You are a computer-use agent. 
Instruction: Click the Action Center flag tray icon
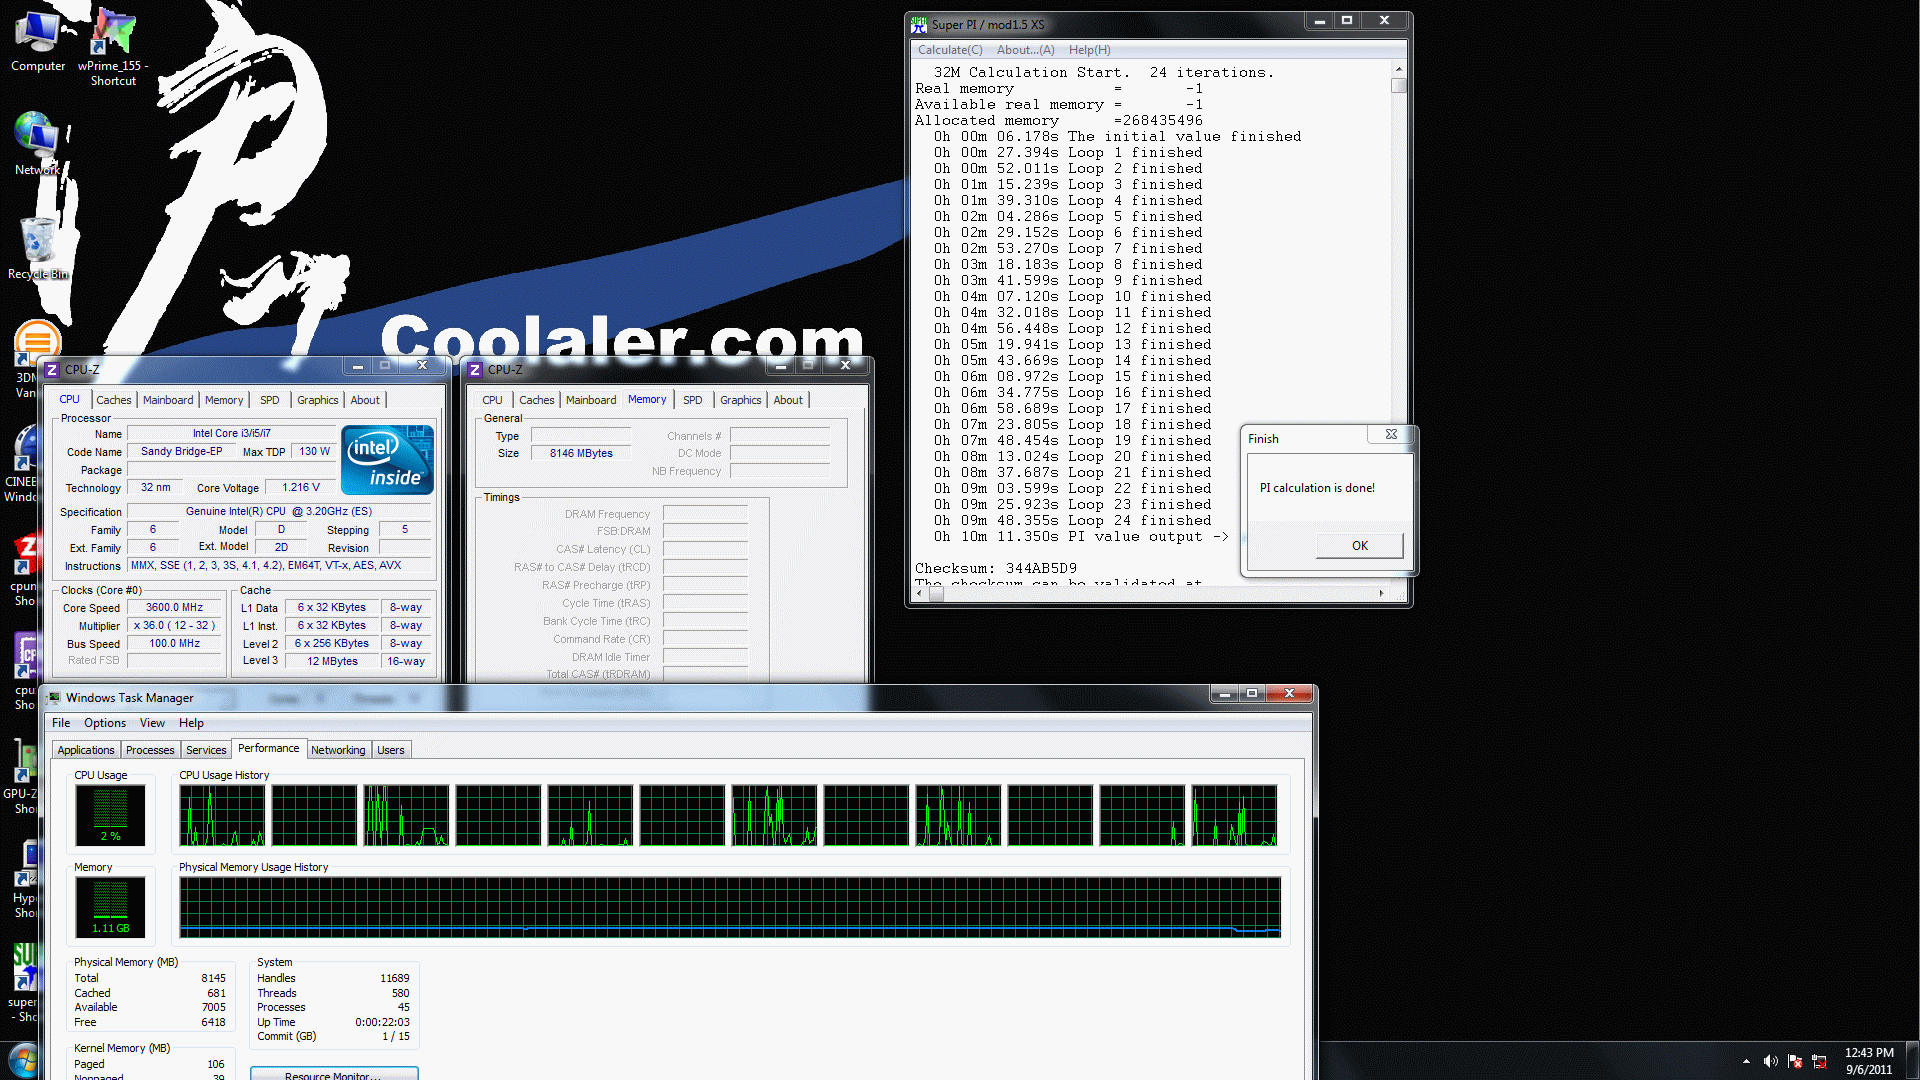tap(1795, 1061)
